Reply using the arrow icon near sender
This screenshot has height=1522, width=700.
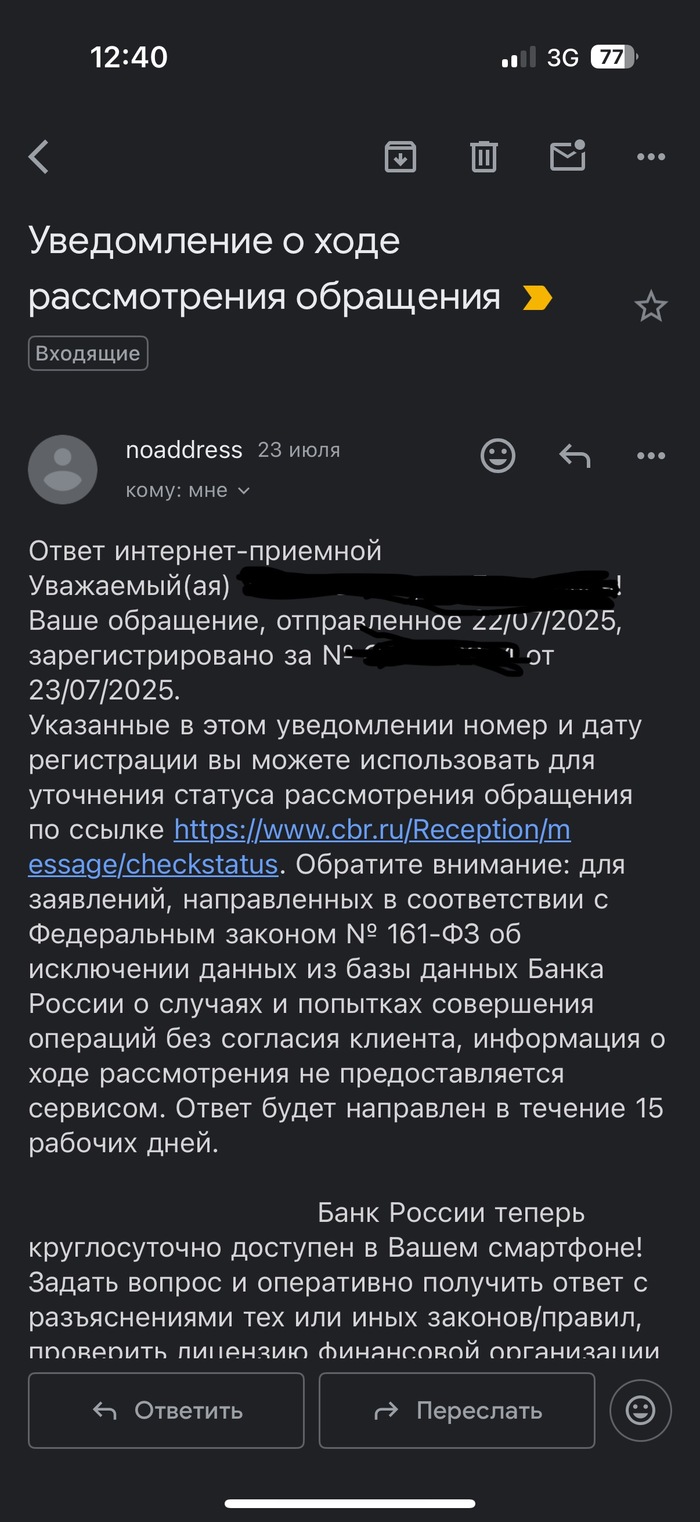[x=574, y=456]
